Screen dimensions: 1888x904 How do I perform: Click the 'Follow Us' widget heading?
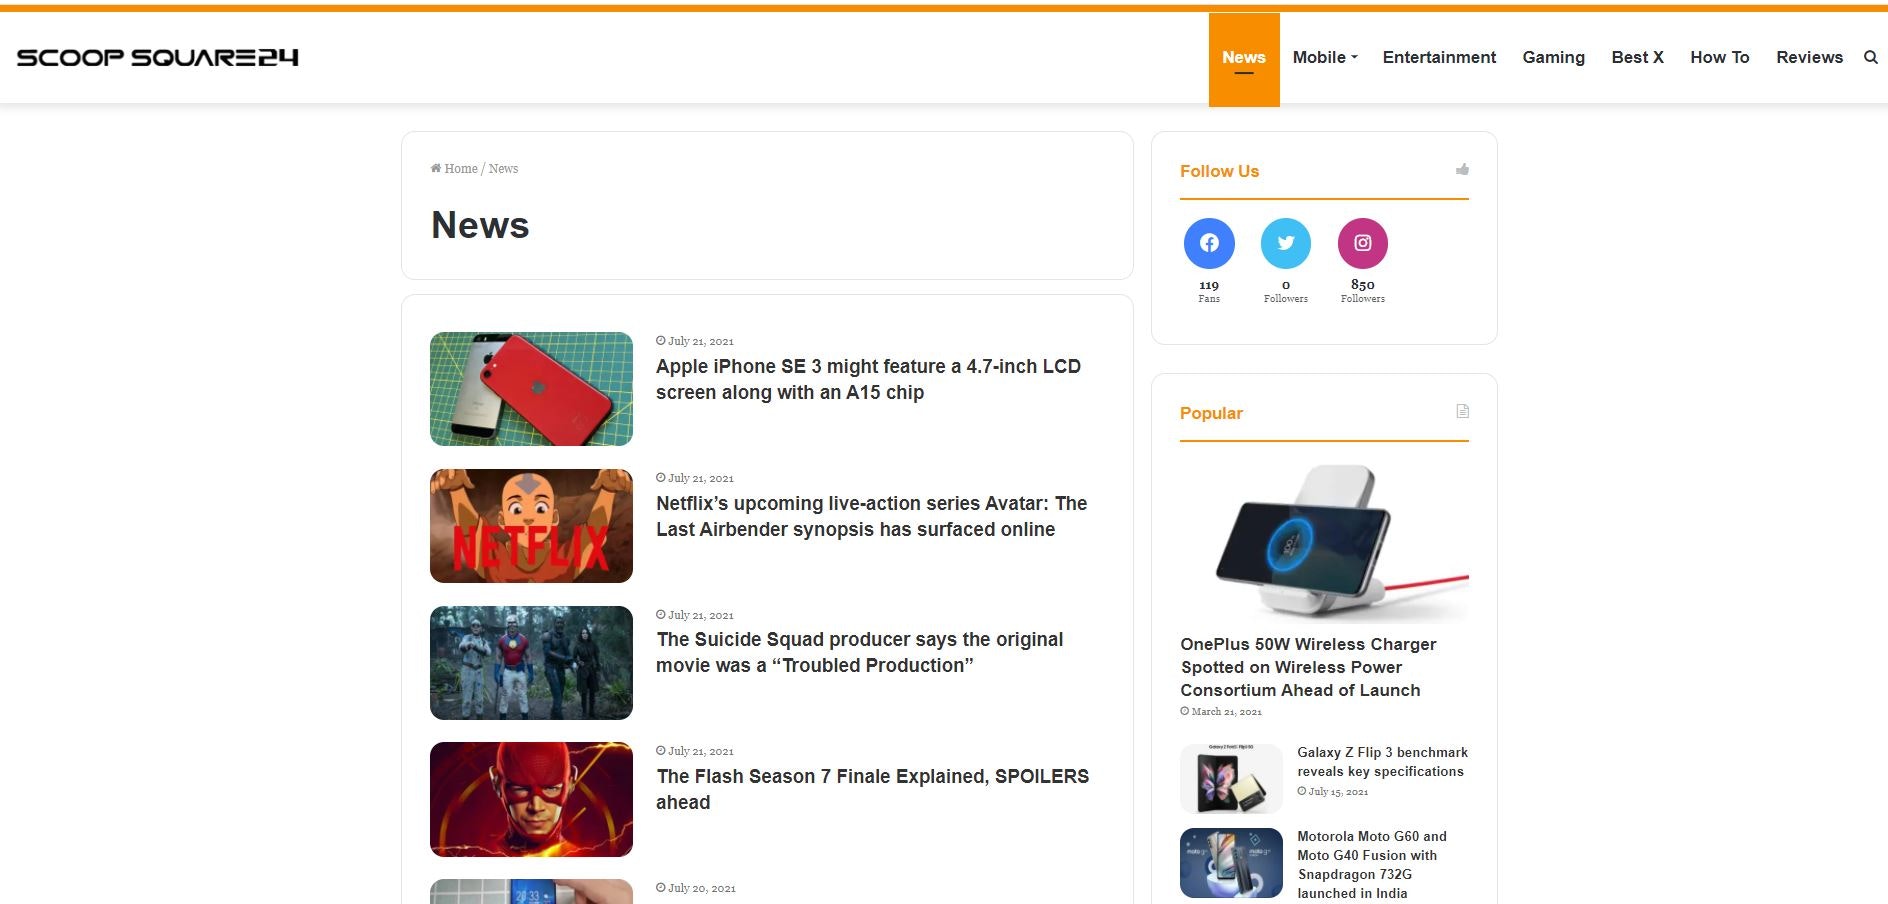click(x=1219, y=171)
